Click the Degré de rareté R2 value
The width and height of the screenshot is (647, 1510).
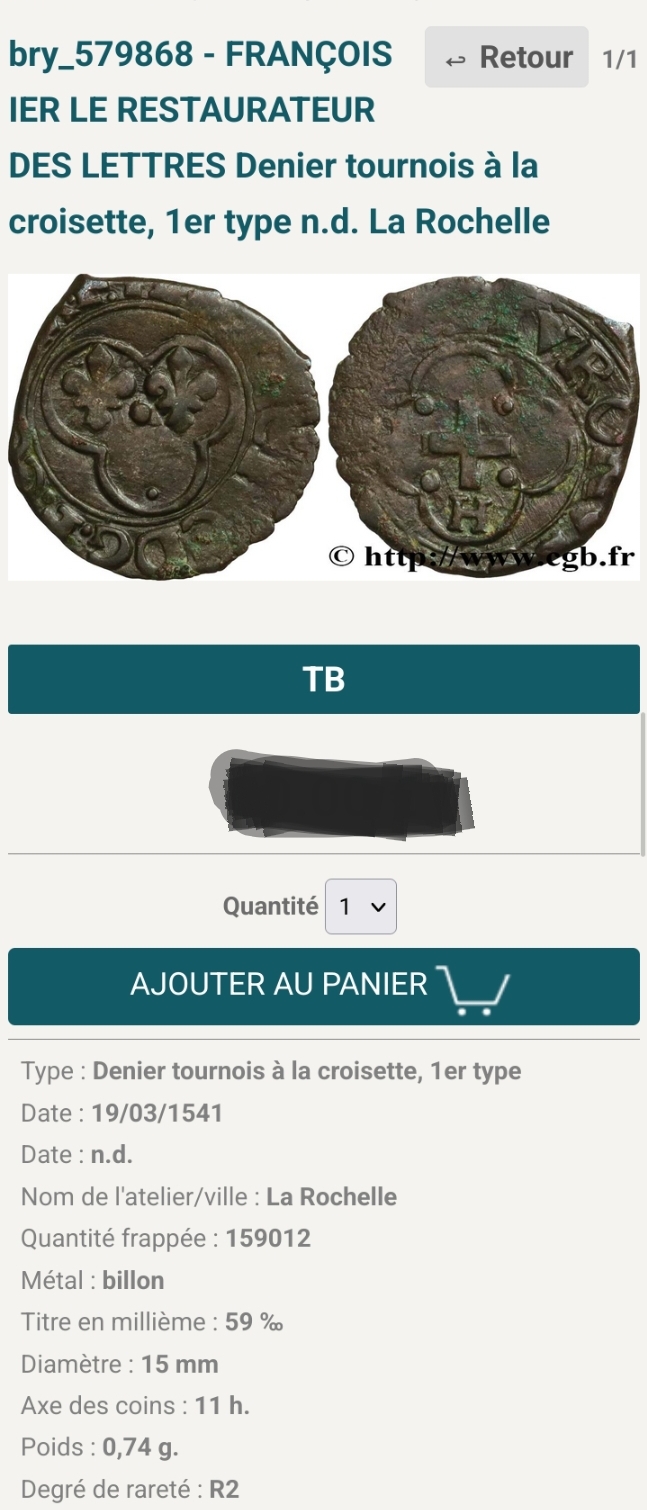click(224, 1490)
